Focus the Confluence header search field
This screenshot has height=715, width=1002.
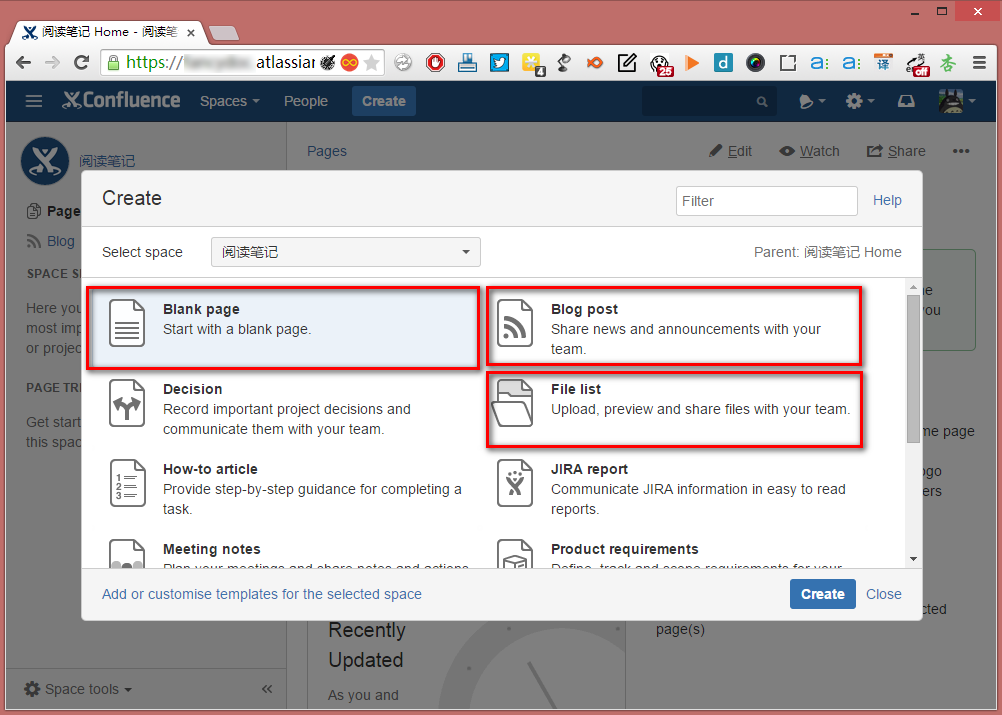(709, 101)
